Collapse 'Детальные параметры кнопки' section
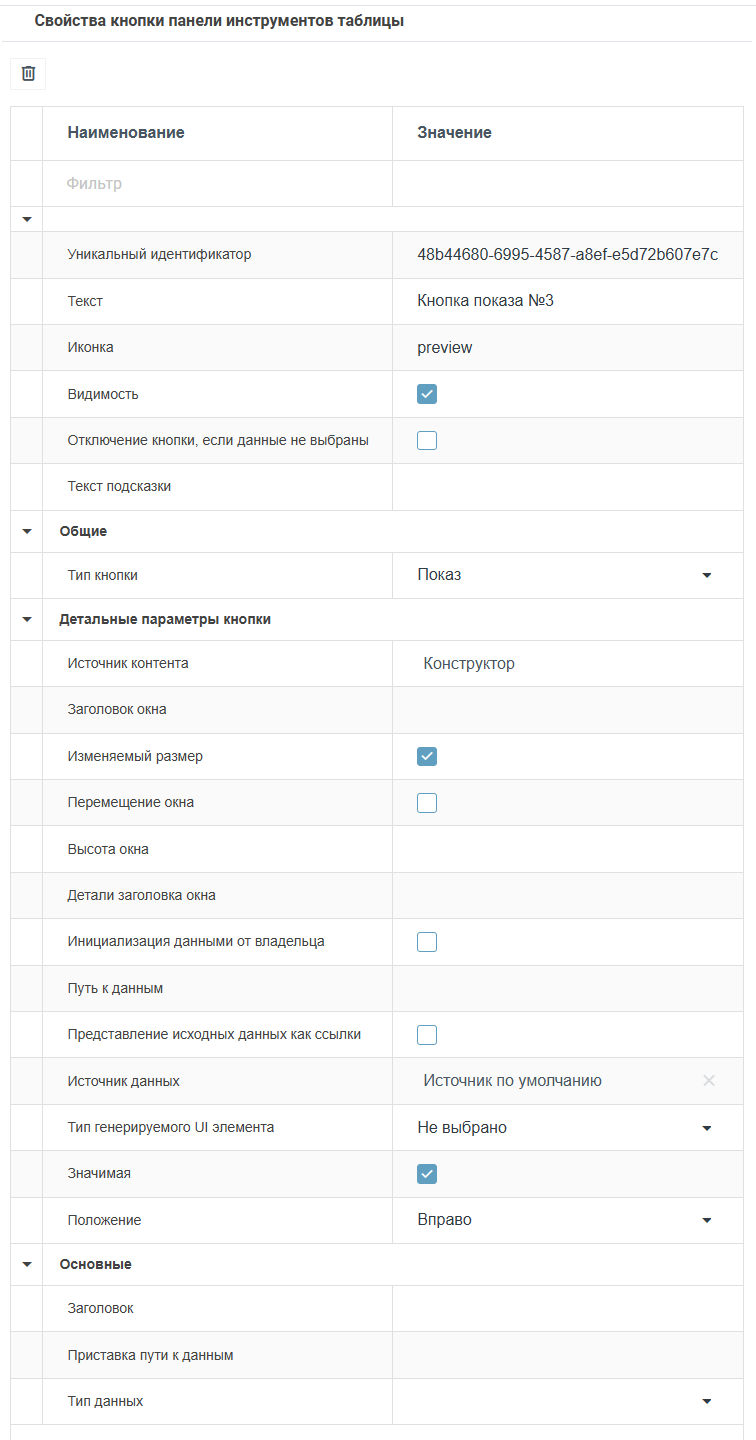The height and width of the screenshot is (1440, 756). [27, 619]
